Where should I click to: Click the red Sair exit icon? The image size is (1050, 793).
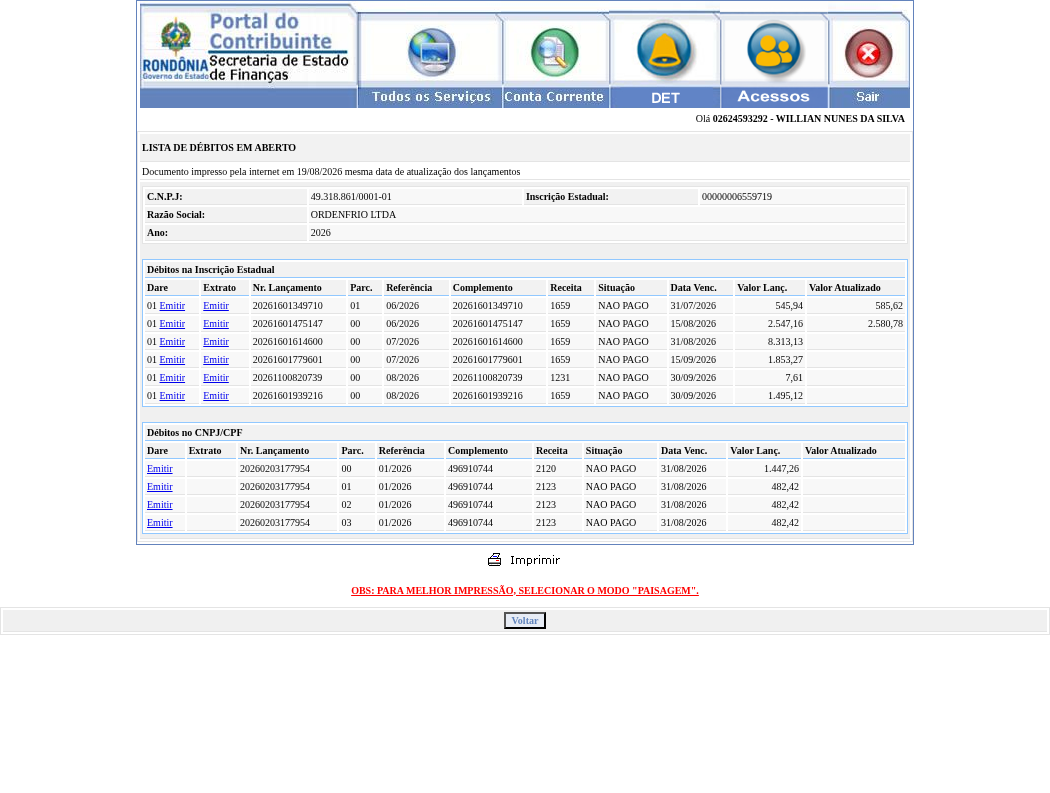[x=869, y=53]
